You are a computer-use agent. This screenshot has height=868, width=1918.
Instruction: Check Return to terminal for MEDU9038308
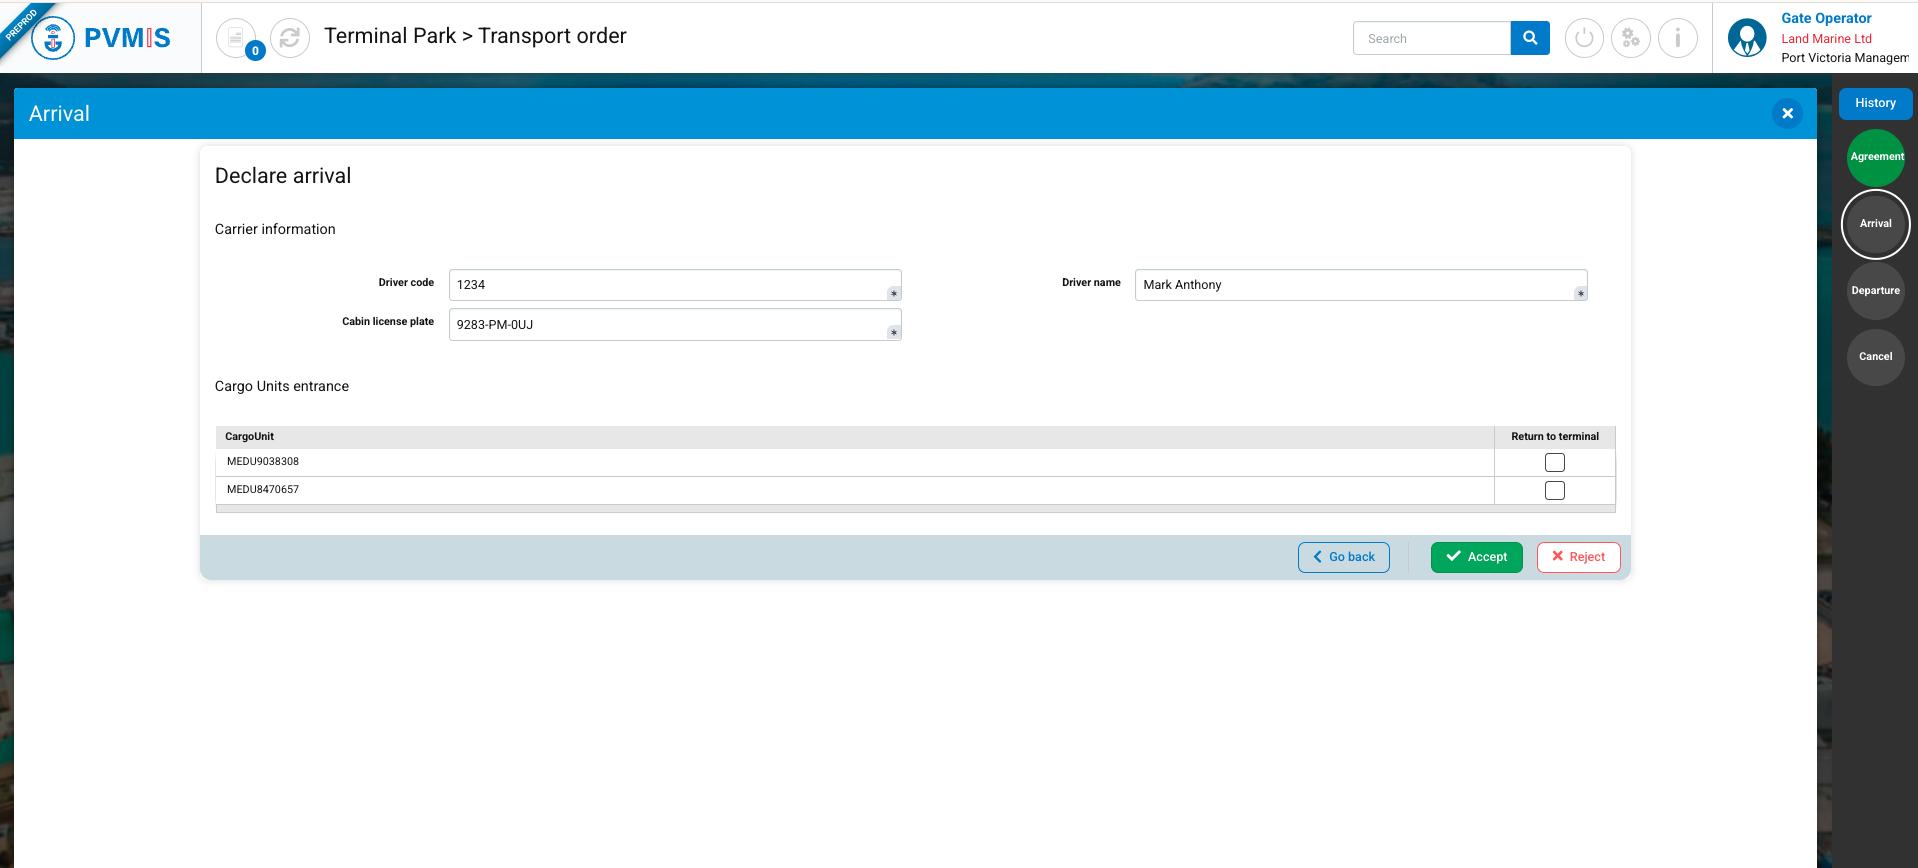point(1554,462)
